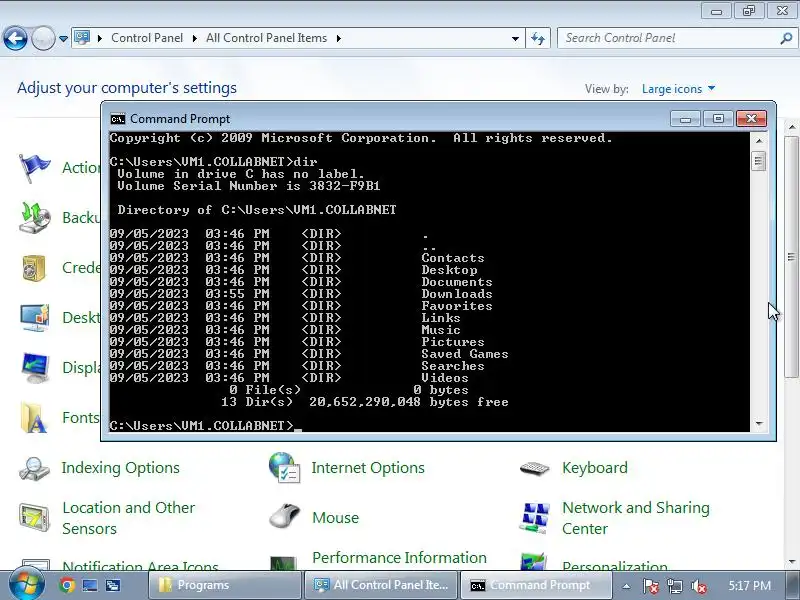800x600 pixels.
Task: Click the Forward navigation arrow button
Action: coord(43,38)
